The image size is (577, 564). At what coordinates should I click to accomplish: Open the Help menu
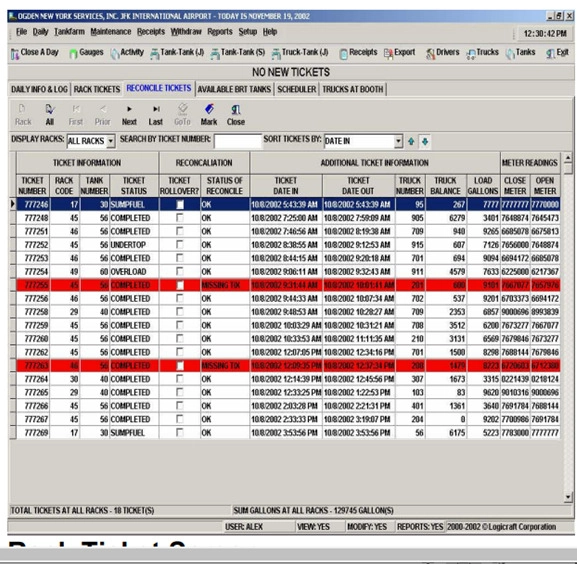[270, 32]
